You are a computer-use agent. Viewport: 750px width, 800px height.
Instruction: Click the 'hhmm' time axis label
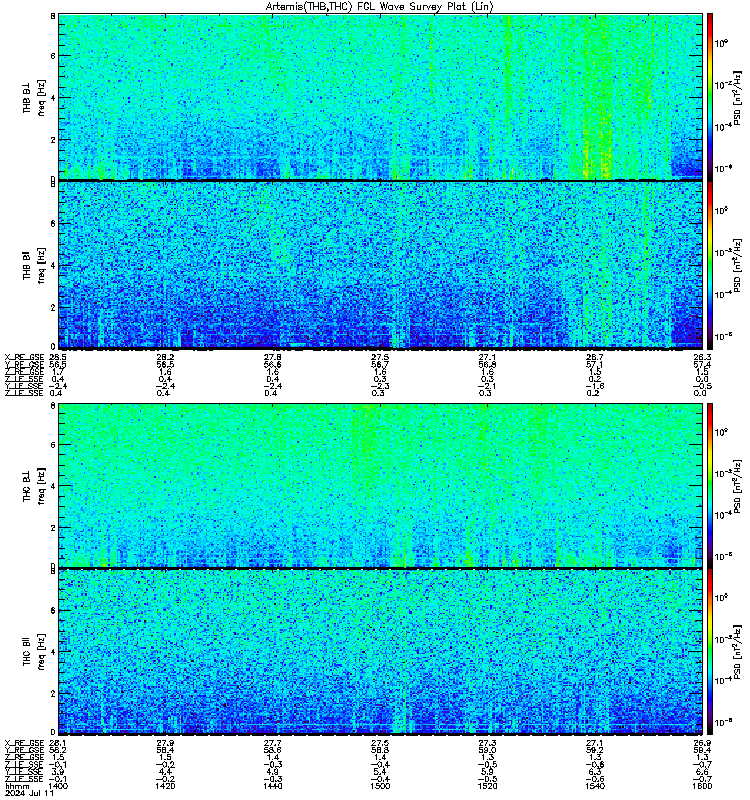pos(18,786)
